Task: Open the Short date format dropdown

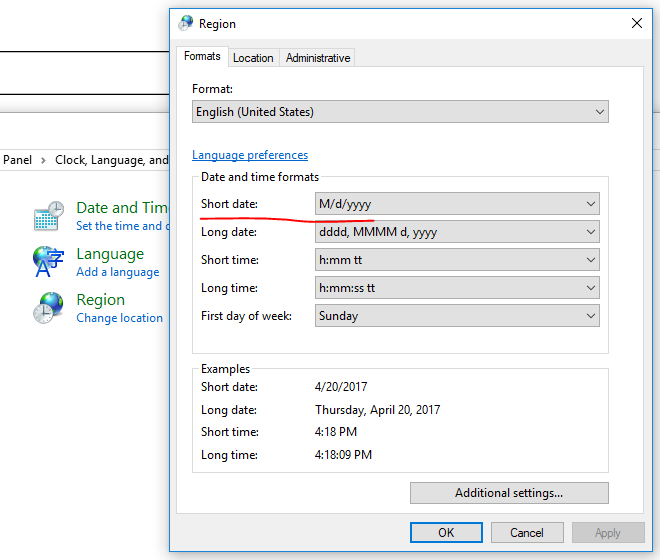Action: pyautogui.click(x=457, y=204)
